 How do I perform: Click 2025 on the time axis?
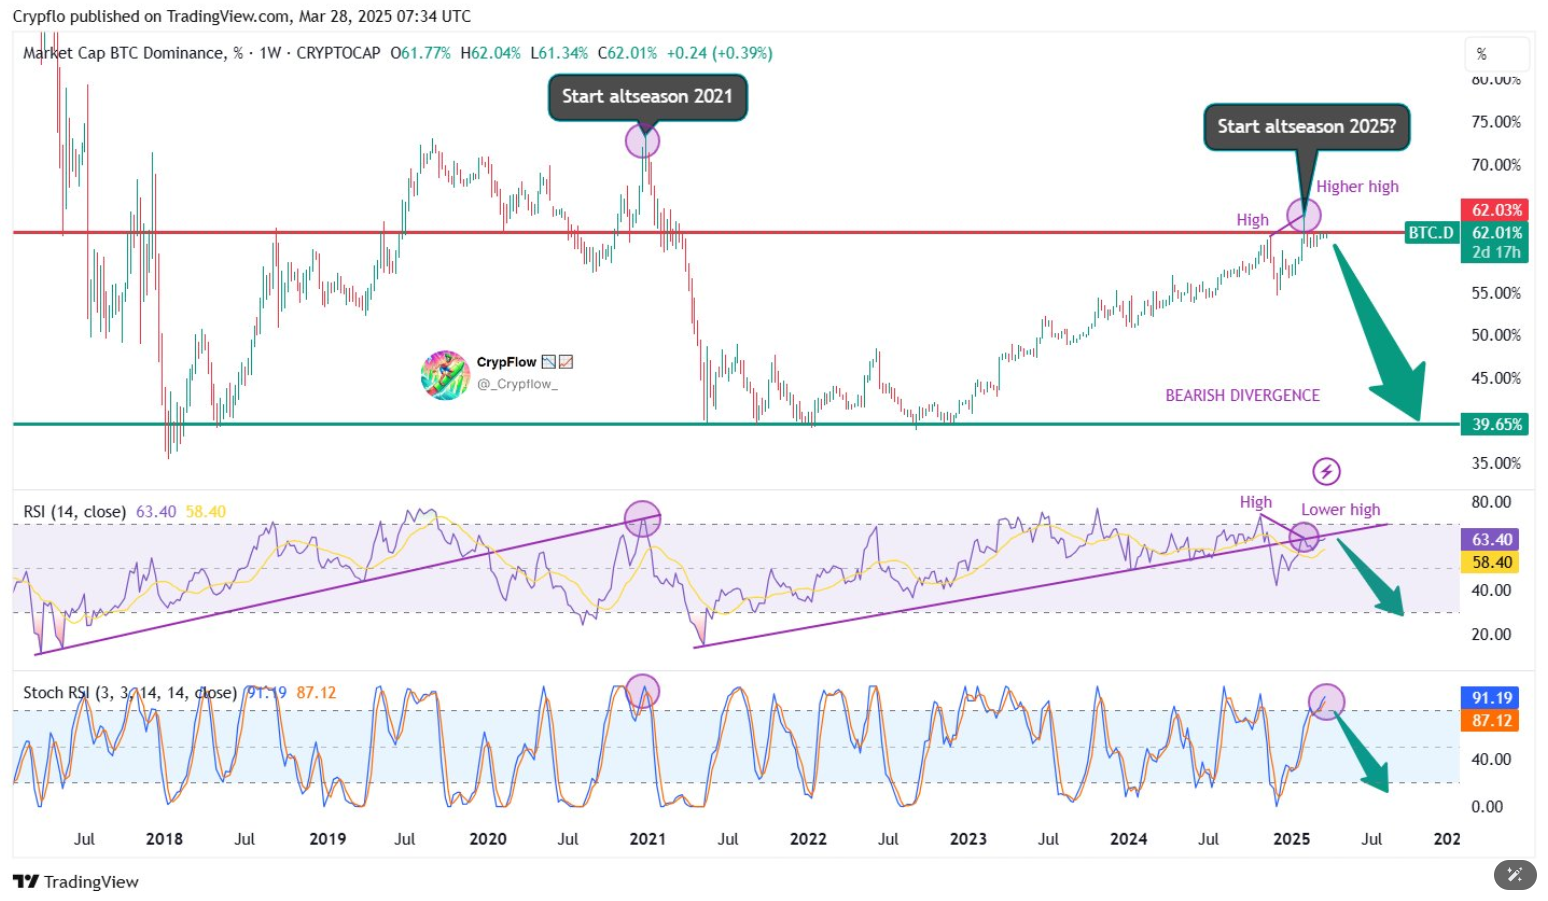(1291, 839)
